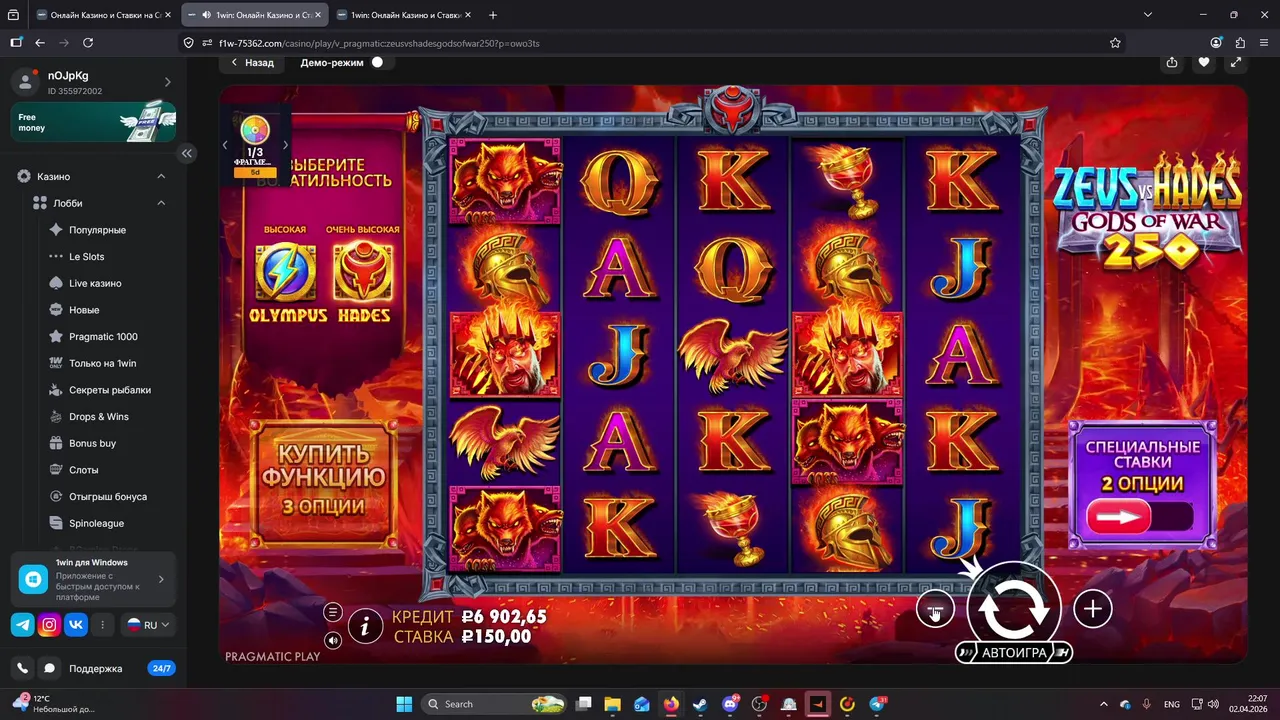Open the support chat bubble icon
The width and height of the screenshot is (1280, 720).
[49, 668]
